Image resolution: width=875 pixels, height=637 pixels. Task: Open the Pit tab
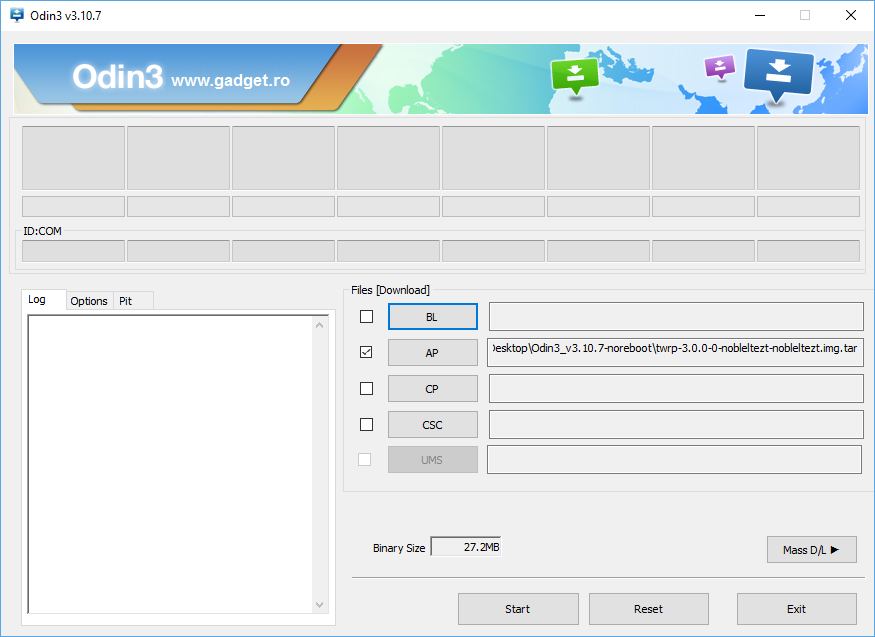click(126, 301)
